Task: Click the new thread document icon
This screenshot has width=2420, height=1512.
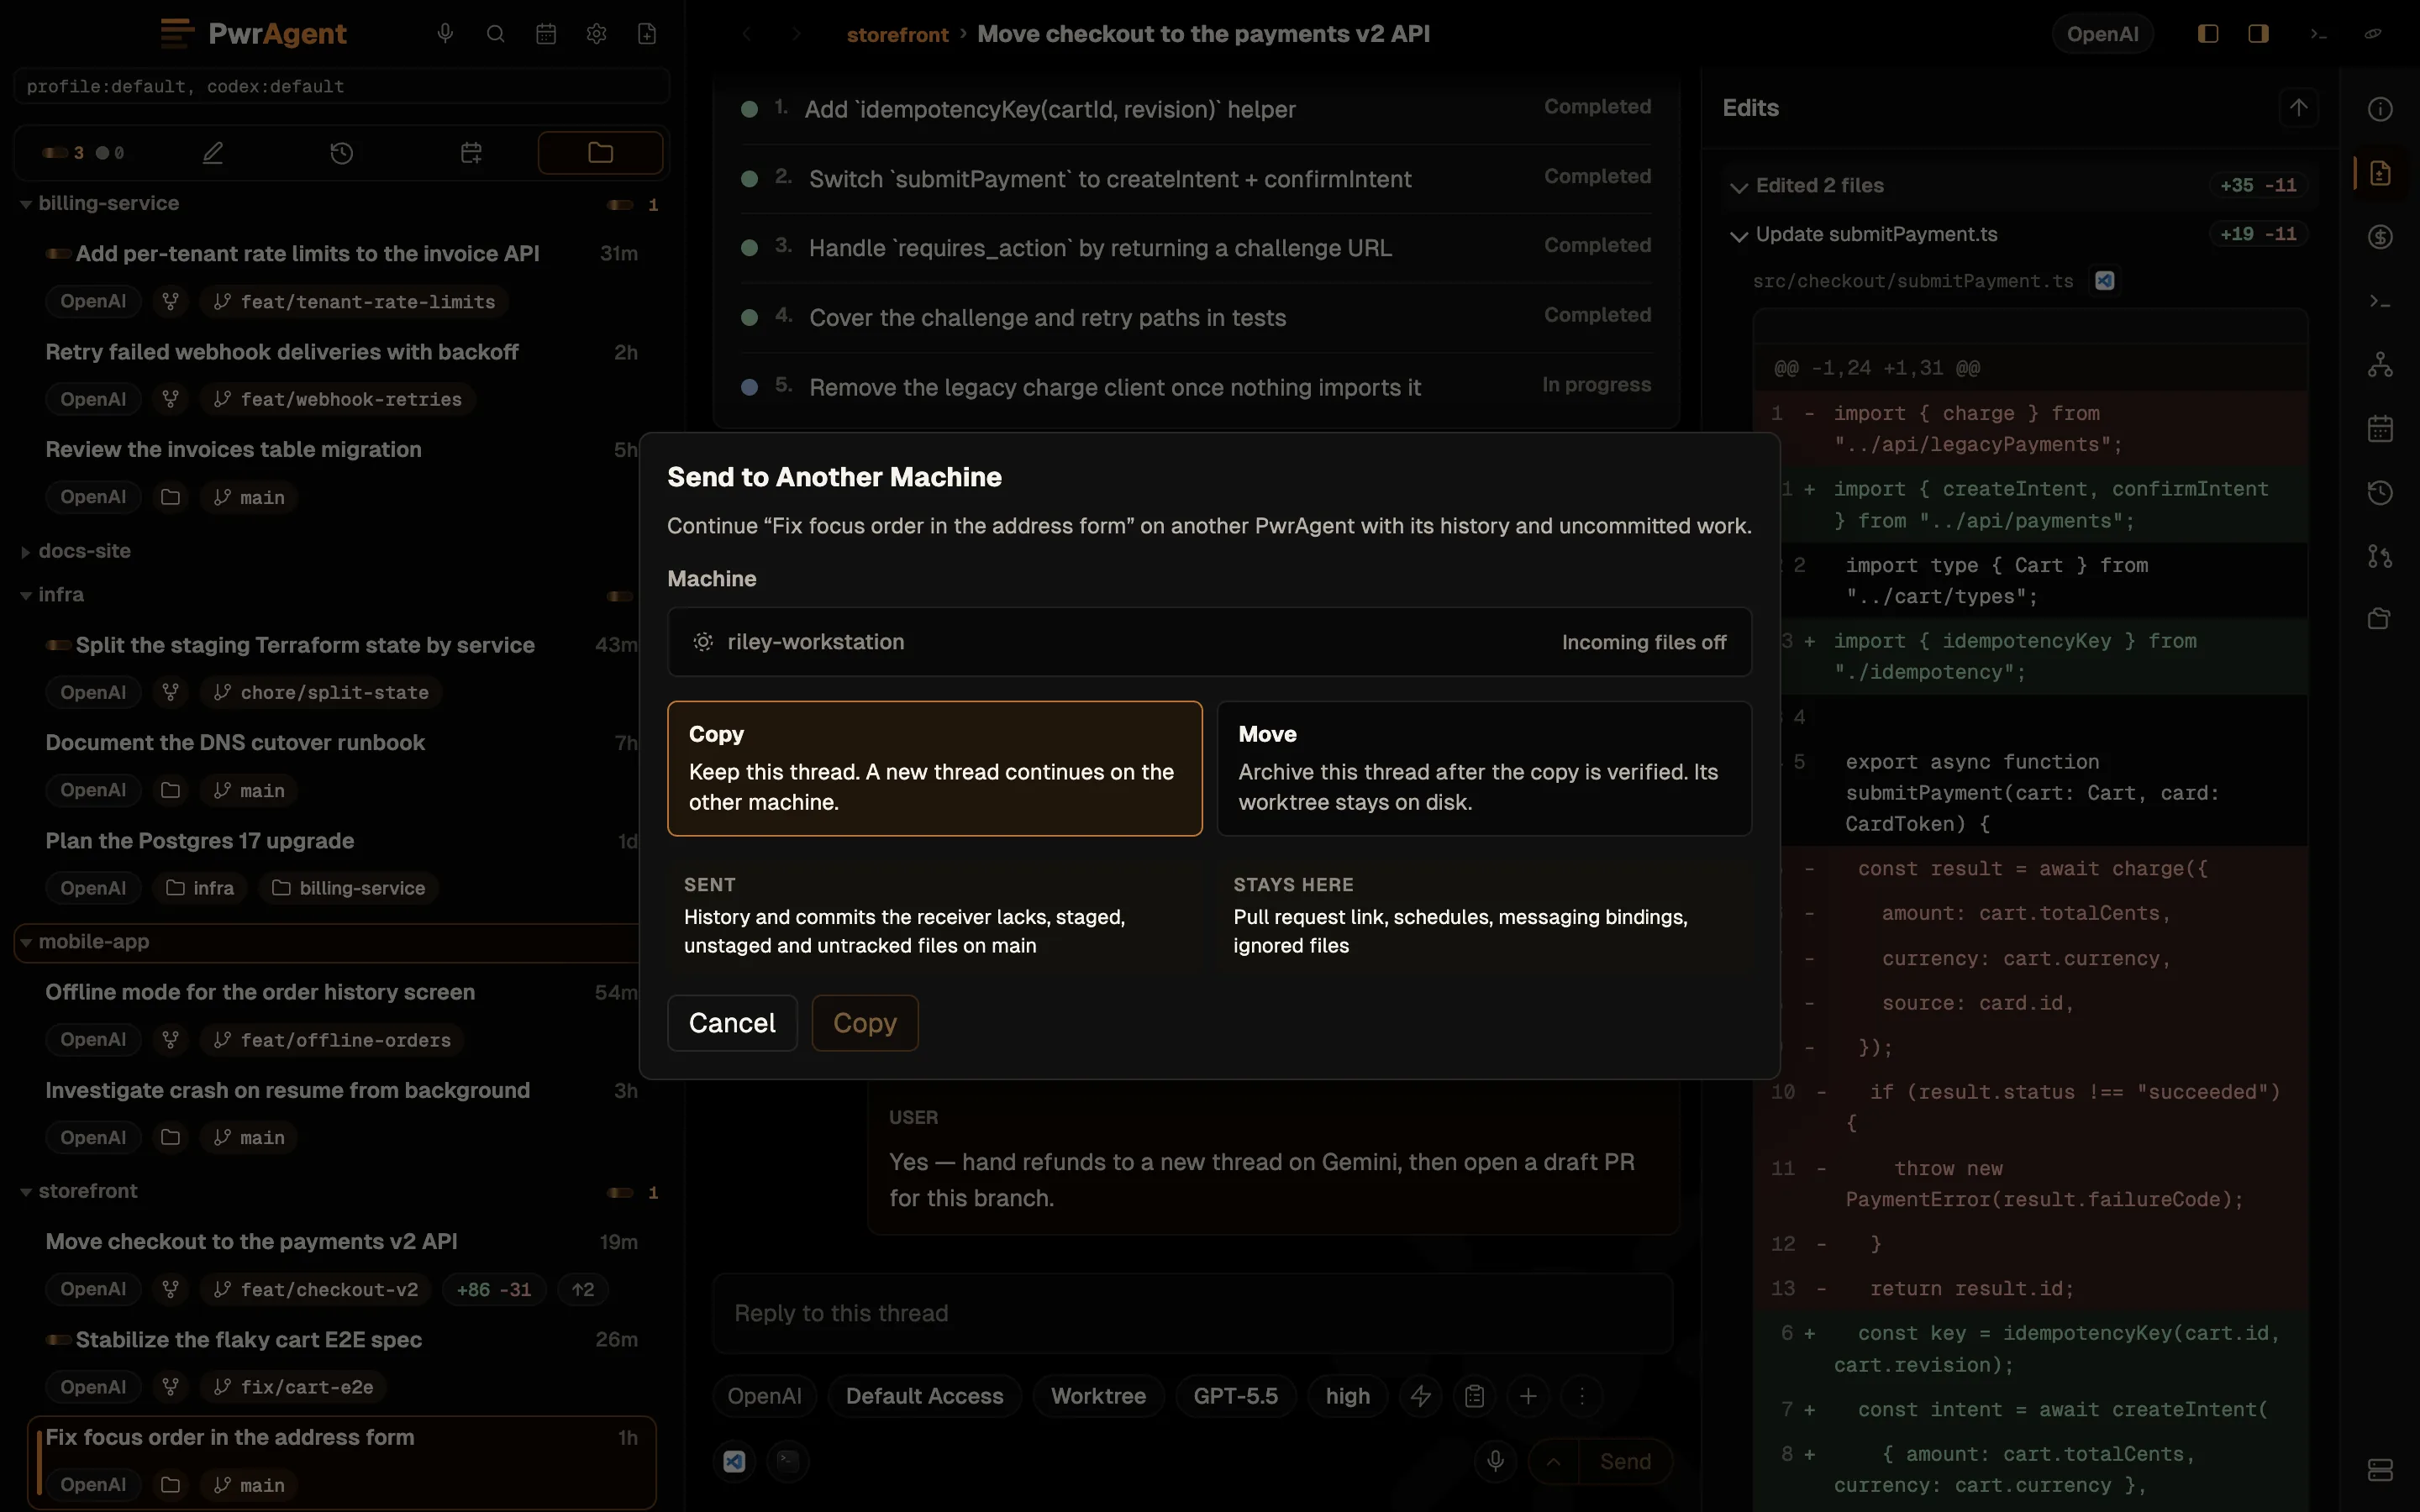Action: coord(647,34)
